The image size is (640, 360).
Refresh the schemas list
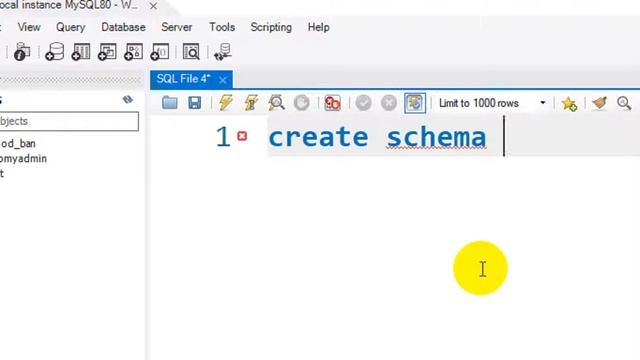click(x=128, y=100)
